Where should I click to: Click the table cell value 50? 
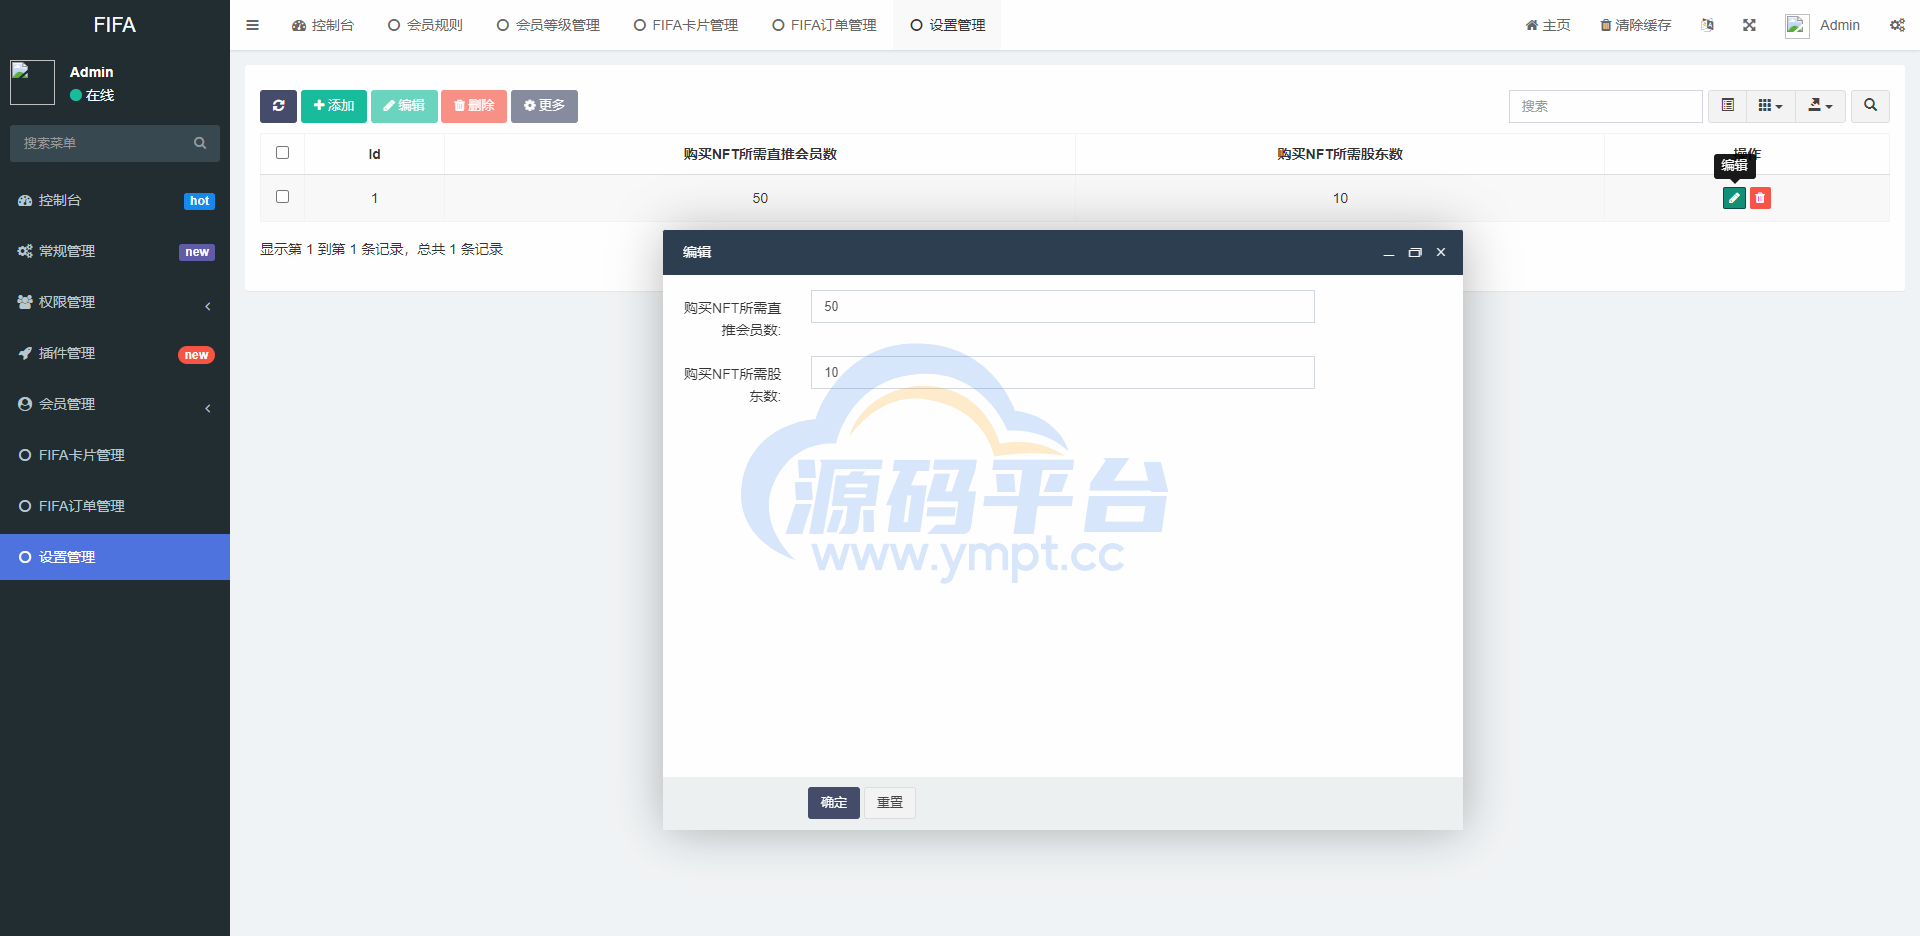coord(760,198)
